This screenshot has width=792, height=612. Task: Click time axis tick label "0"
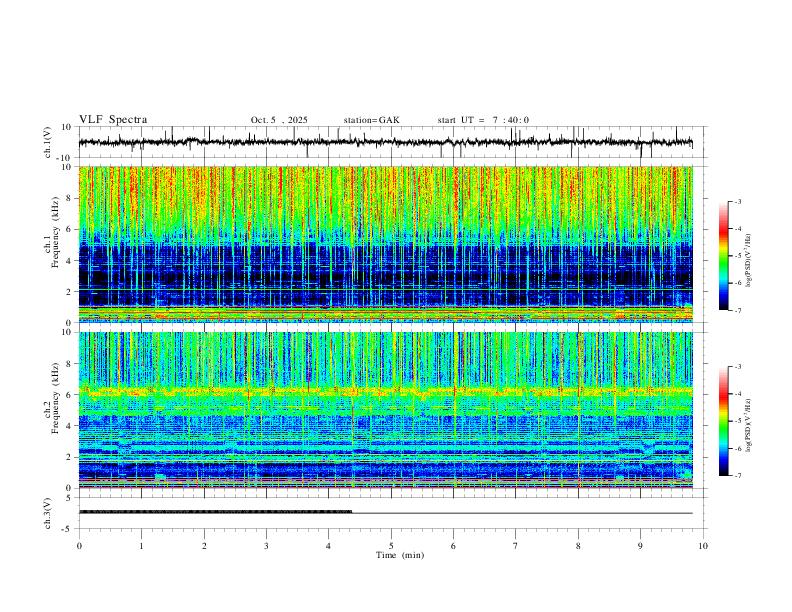pyautogui.click(x=79, y=546)
